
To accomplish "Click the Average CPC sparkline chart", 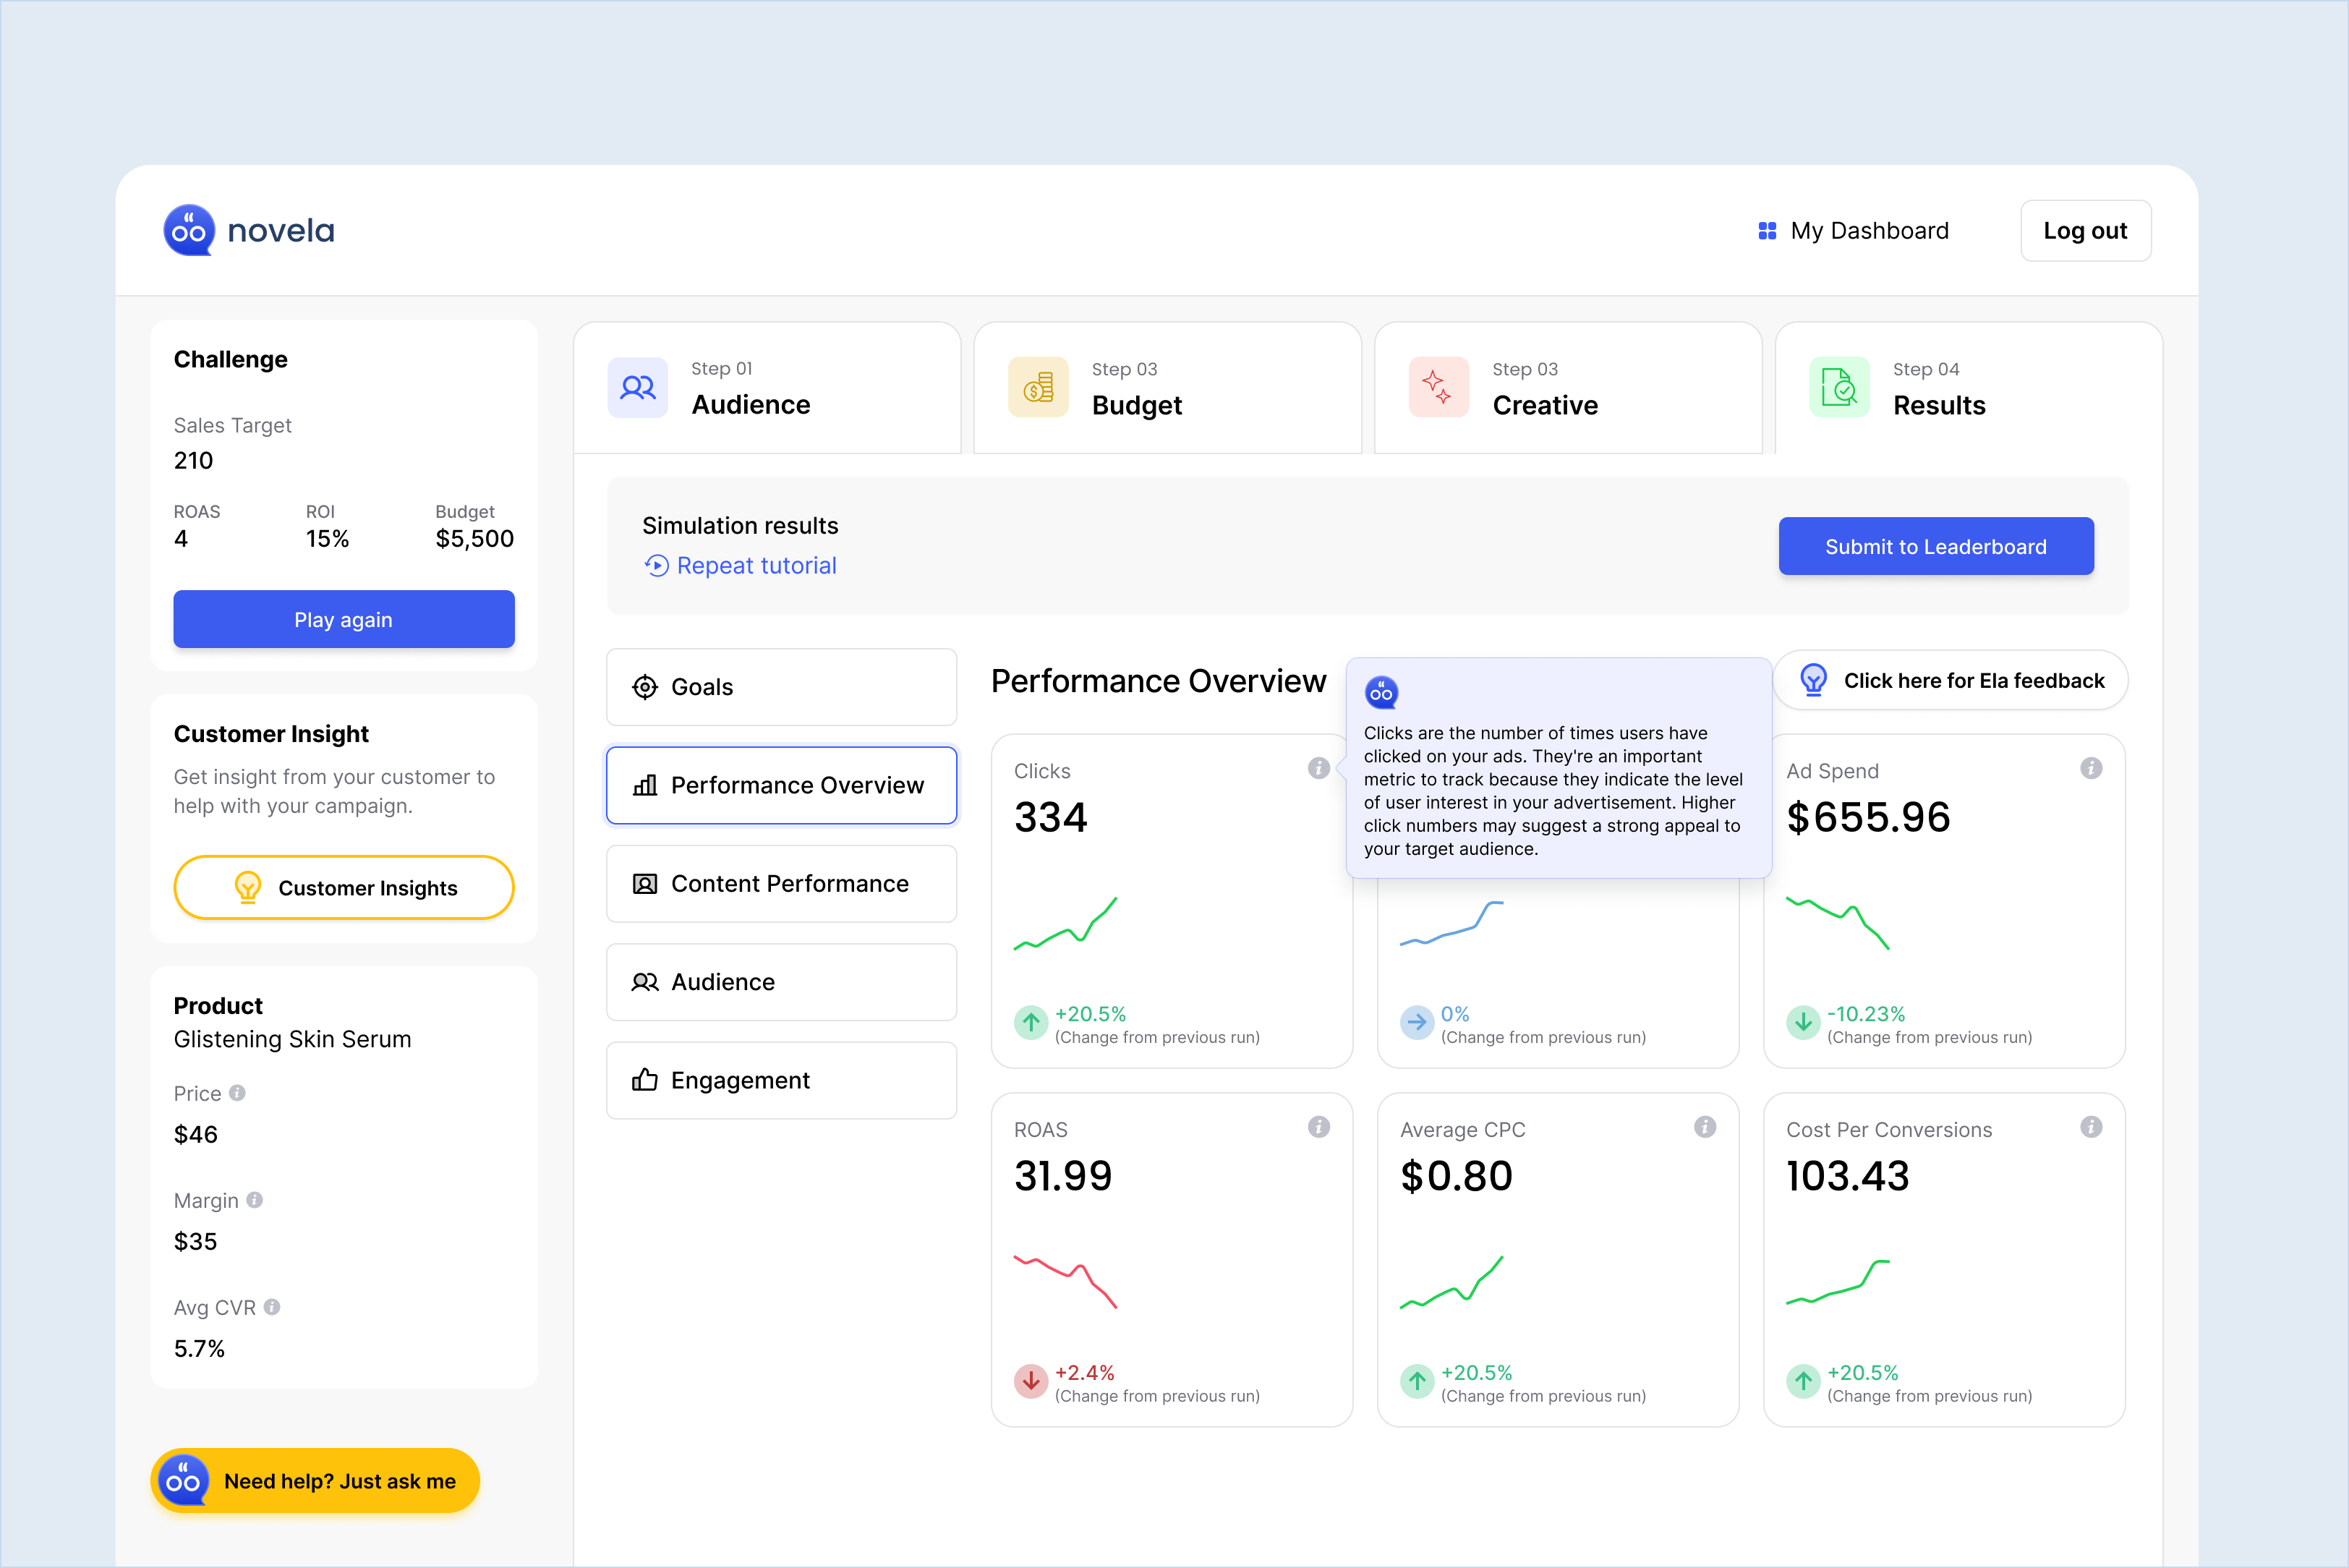I will (x=1451, y=1282).
